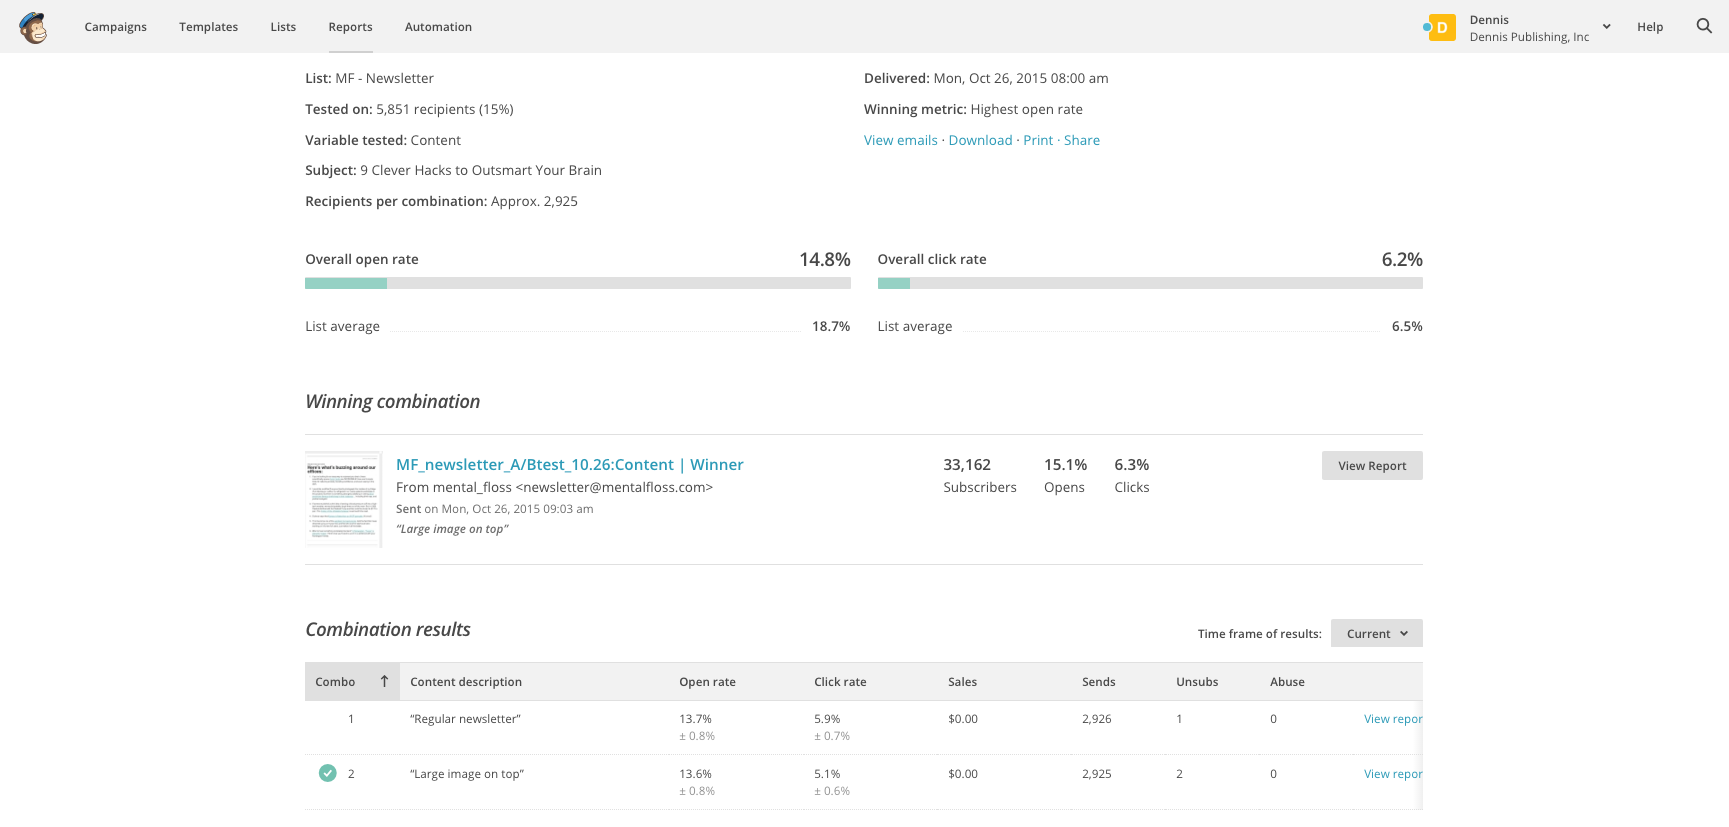Image resolution: width=1729 pixels, height=827 pixels.
Task: Click the 13.7% open rate value
Action: pos(695,719)
